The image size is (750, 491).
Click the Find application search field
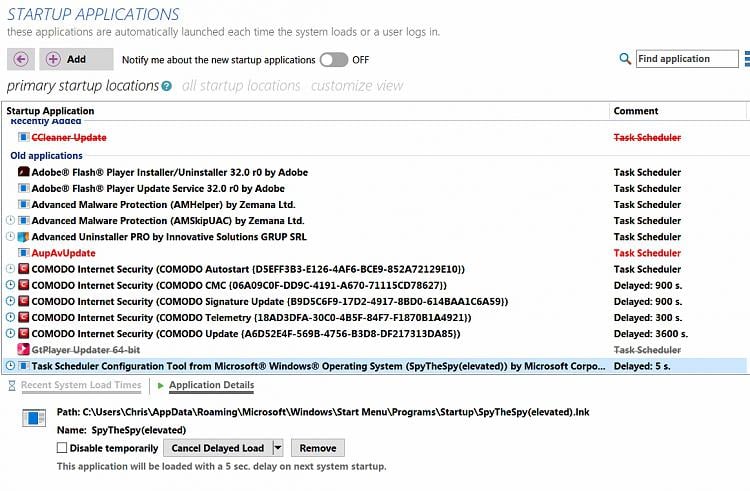click(x=687, y=59)
